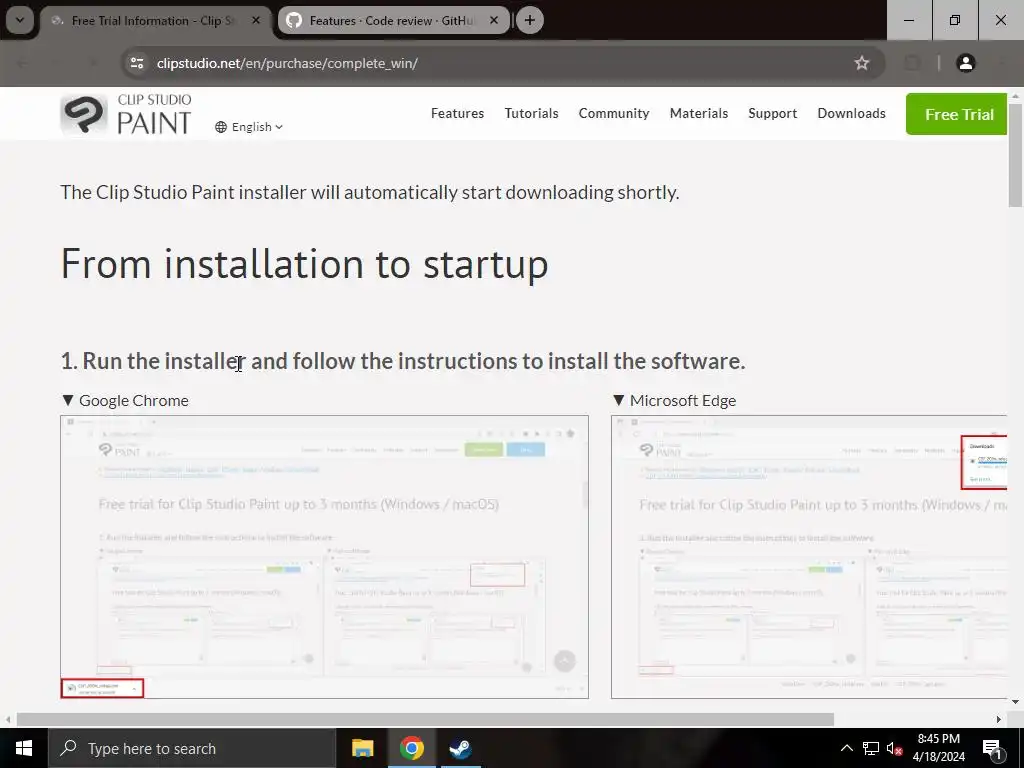This screenshot has width=1024, height=768.
Task: View site information icon in address bar
Action: click(137, 63)
